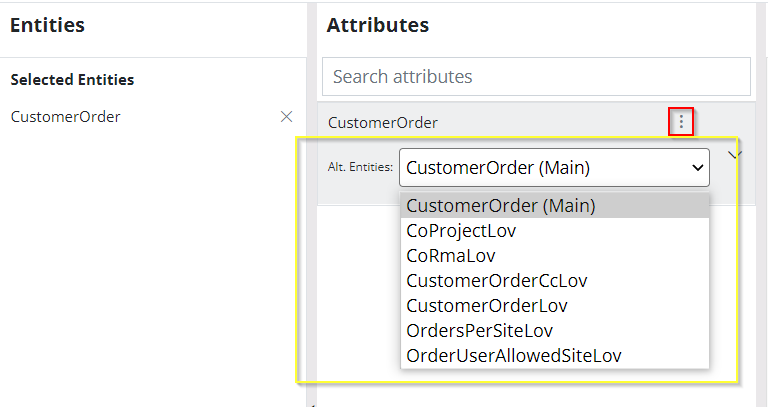768x407 pixels.
Task: Click the divider between Entities and Attributes
Action: coord(311,200)
